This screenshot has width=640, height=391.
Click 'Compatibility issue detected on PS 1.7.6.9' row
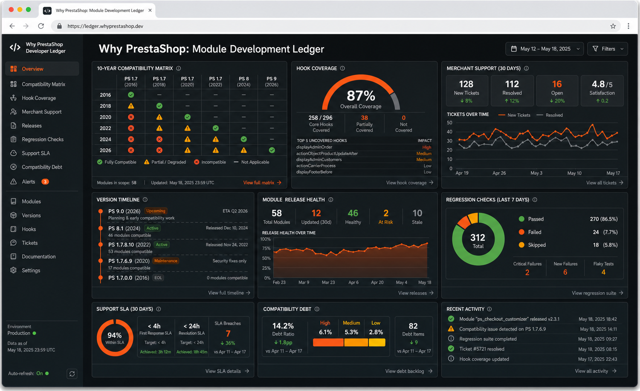pos(532,329)
